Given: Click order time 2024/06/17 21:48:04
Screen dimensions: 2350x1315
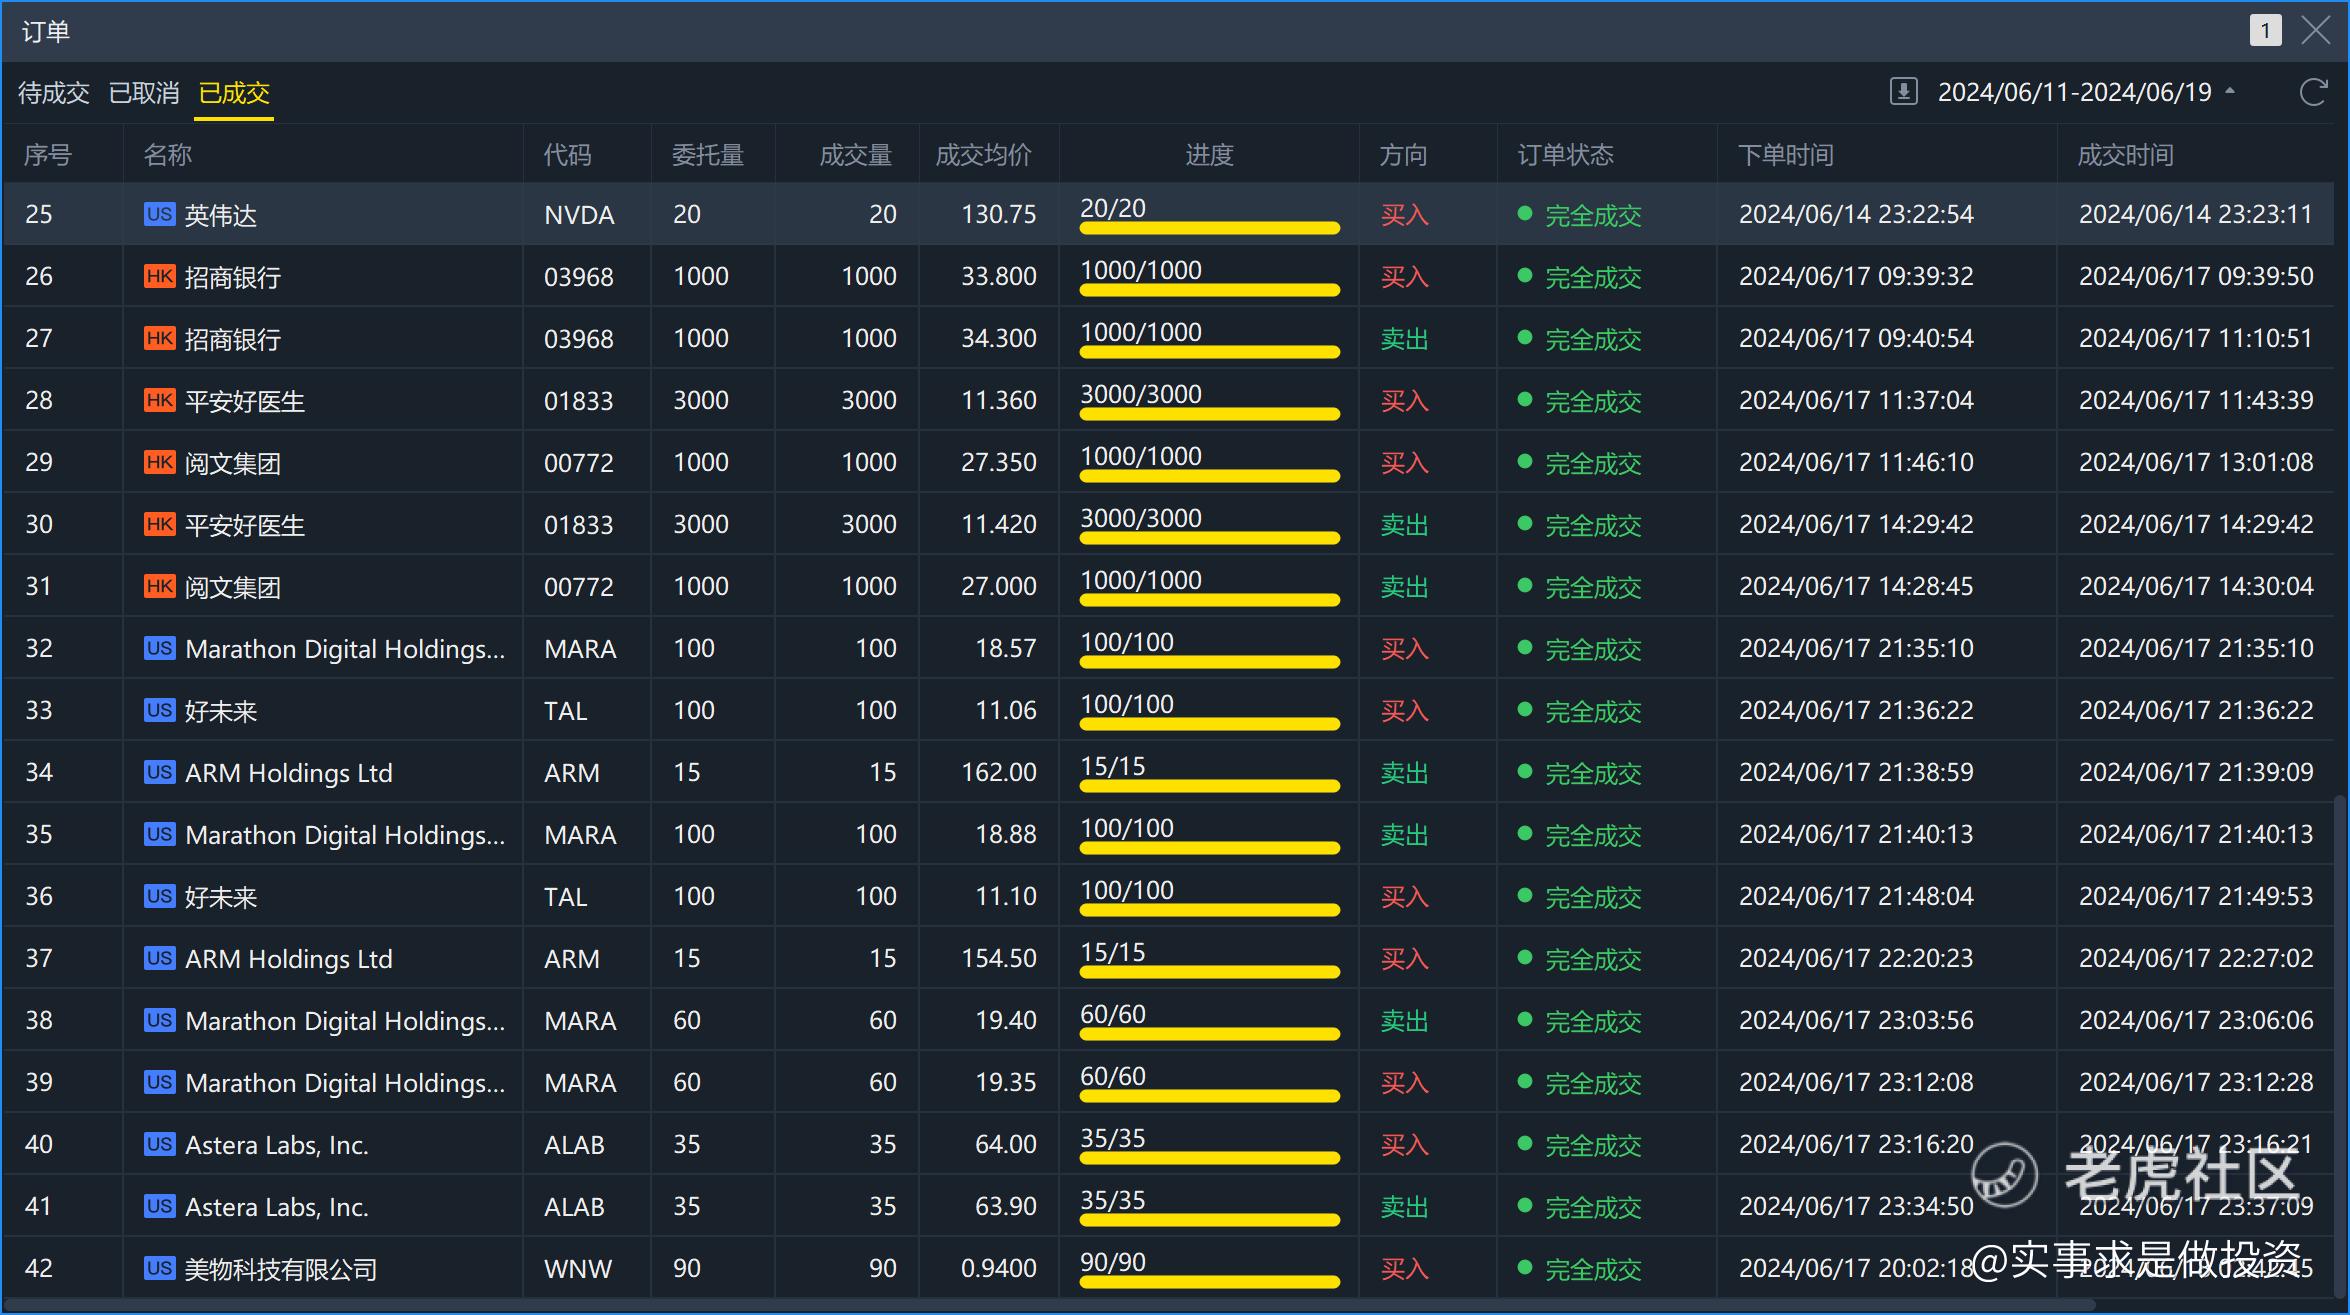Looking at the screenshot, I should [x=1856, y=896].
